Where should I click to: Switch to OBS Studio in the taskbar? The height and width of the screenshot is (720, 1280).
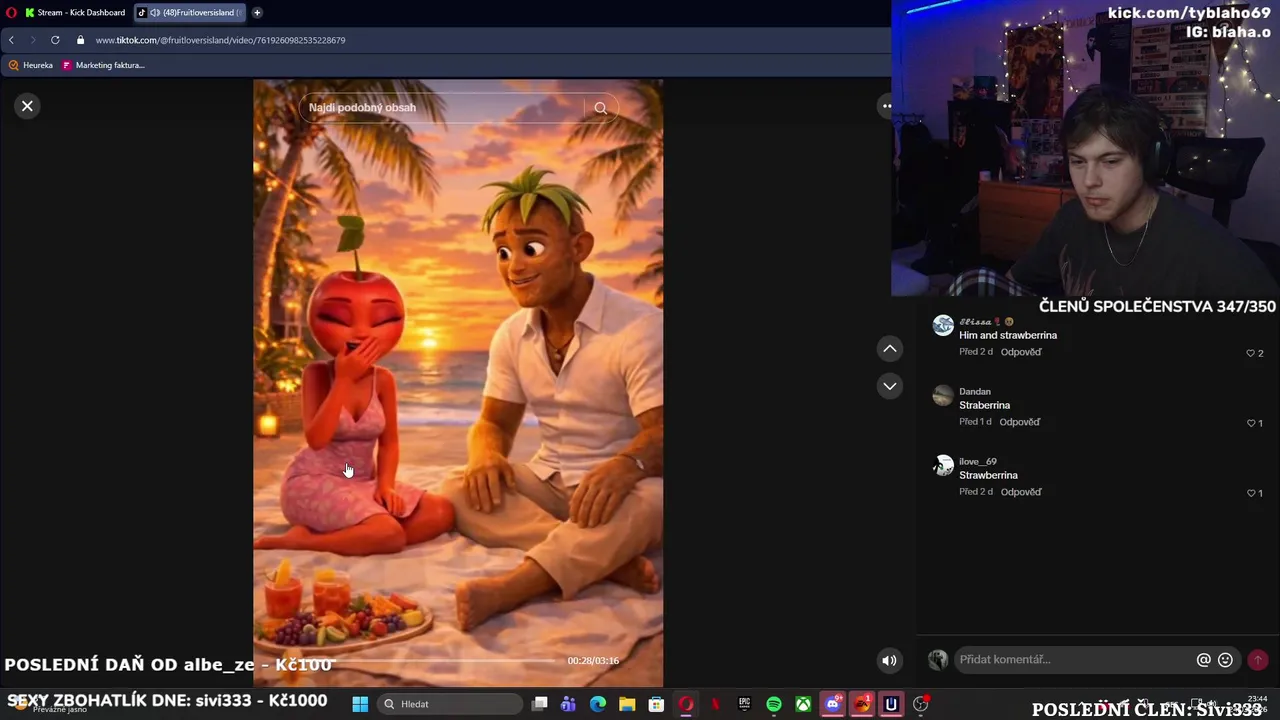920,704
